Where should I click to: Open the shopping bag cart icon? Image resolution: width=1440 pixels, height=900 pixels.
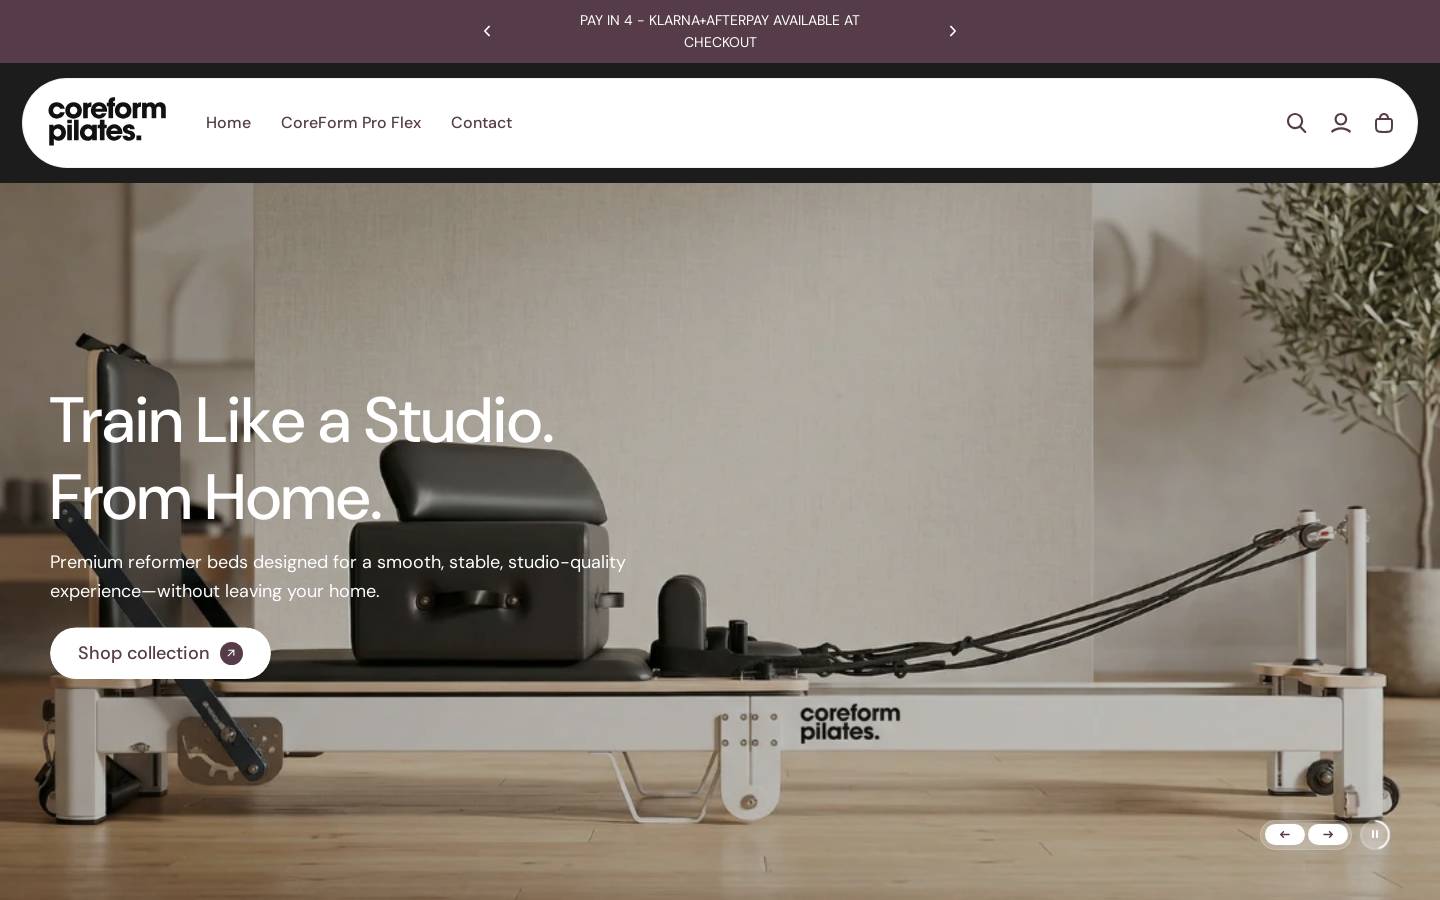pos(1384,123)
